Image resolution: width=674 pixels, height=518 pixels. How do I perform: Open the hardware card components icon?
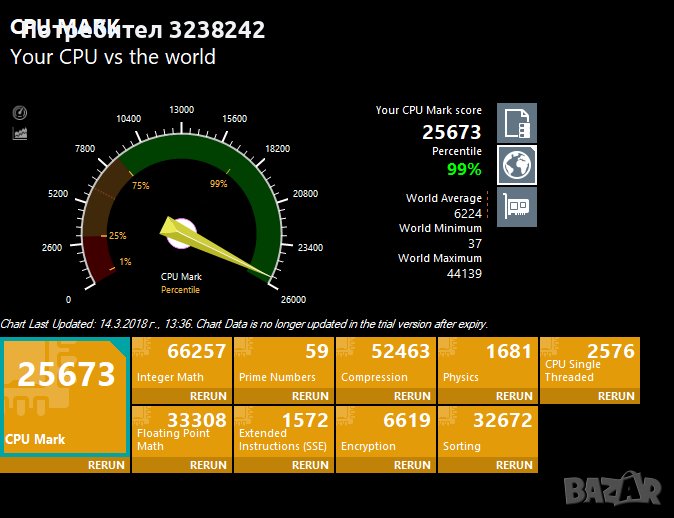517,207
